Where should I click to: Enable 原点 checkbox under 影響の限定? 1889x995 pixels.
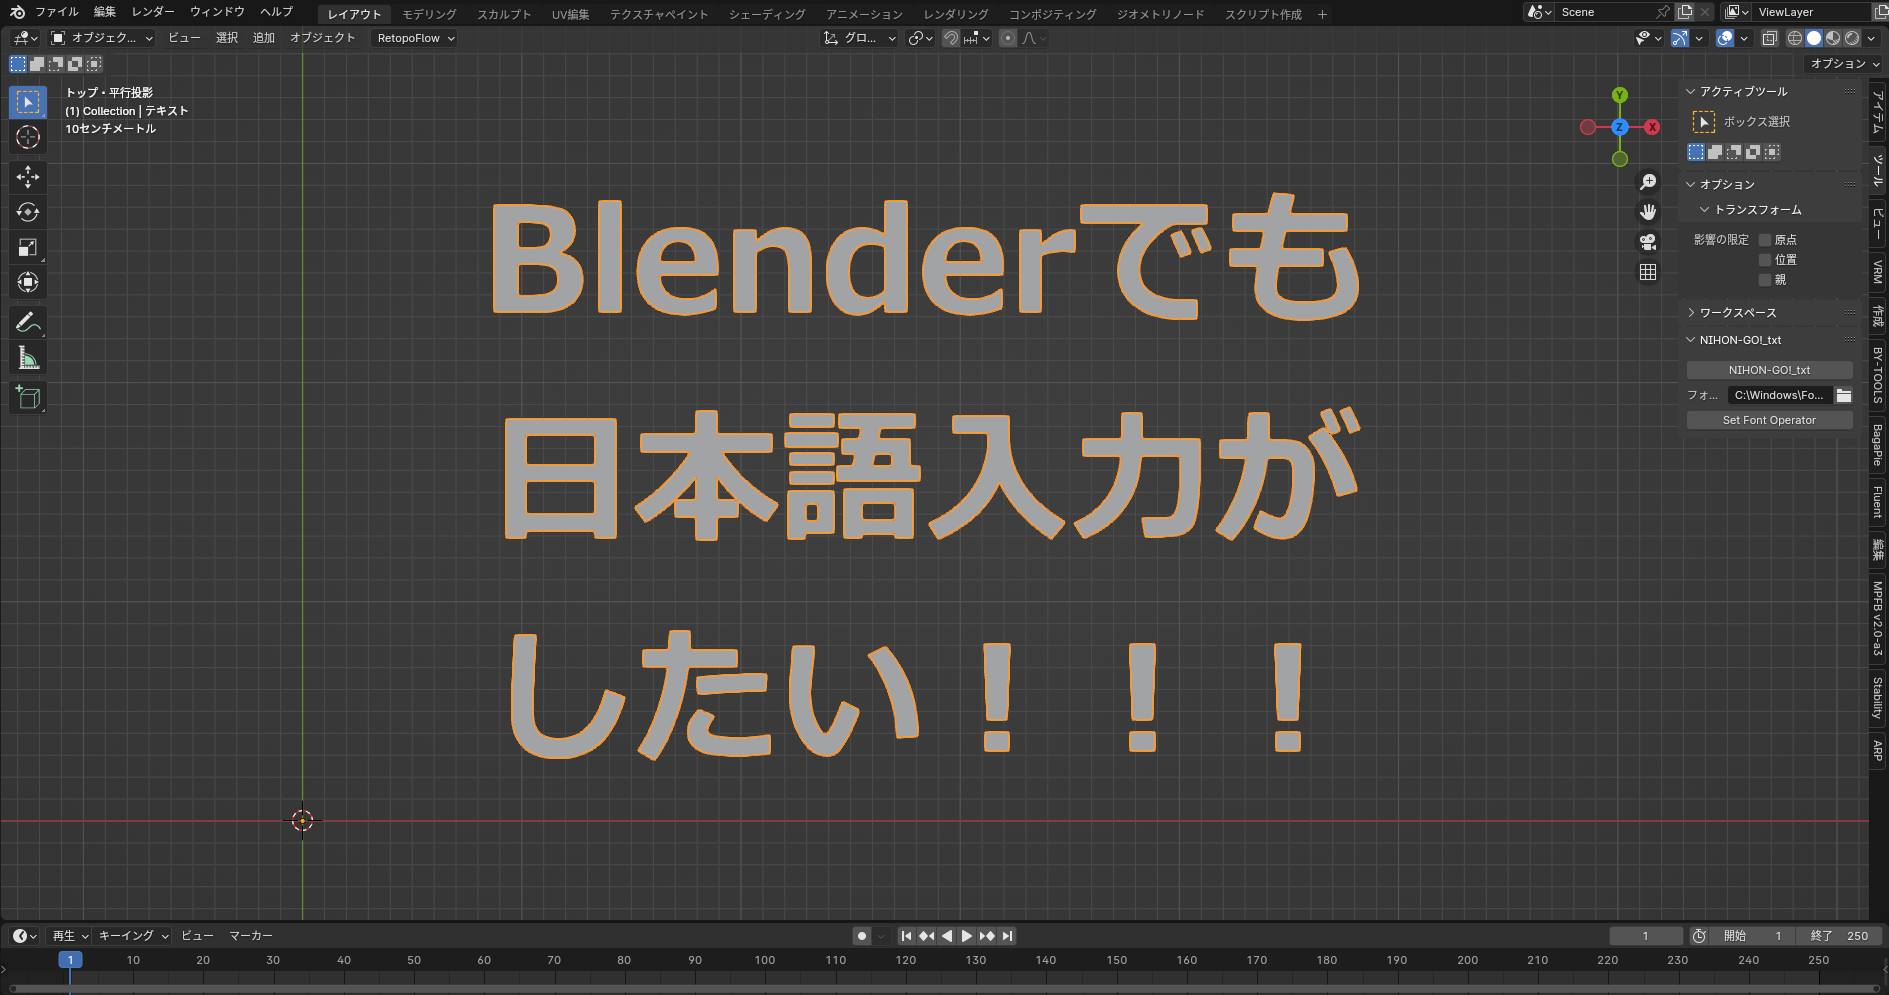pos(1765,240)
